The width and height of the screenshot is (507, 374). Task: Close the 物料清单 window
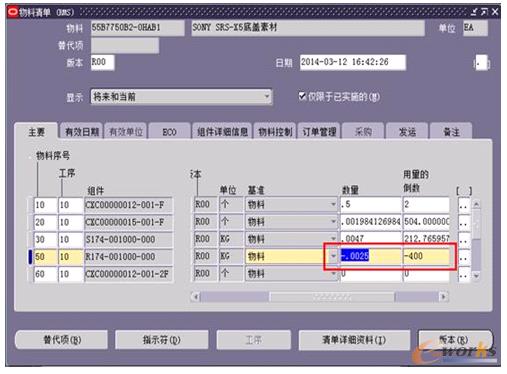pos(495,12)
